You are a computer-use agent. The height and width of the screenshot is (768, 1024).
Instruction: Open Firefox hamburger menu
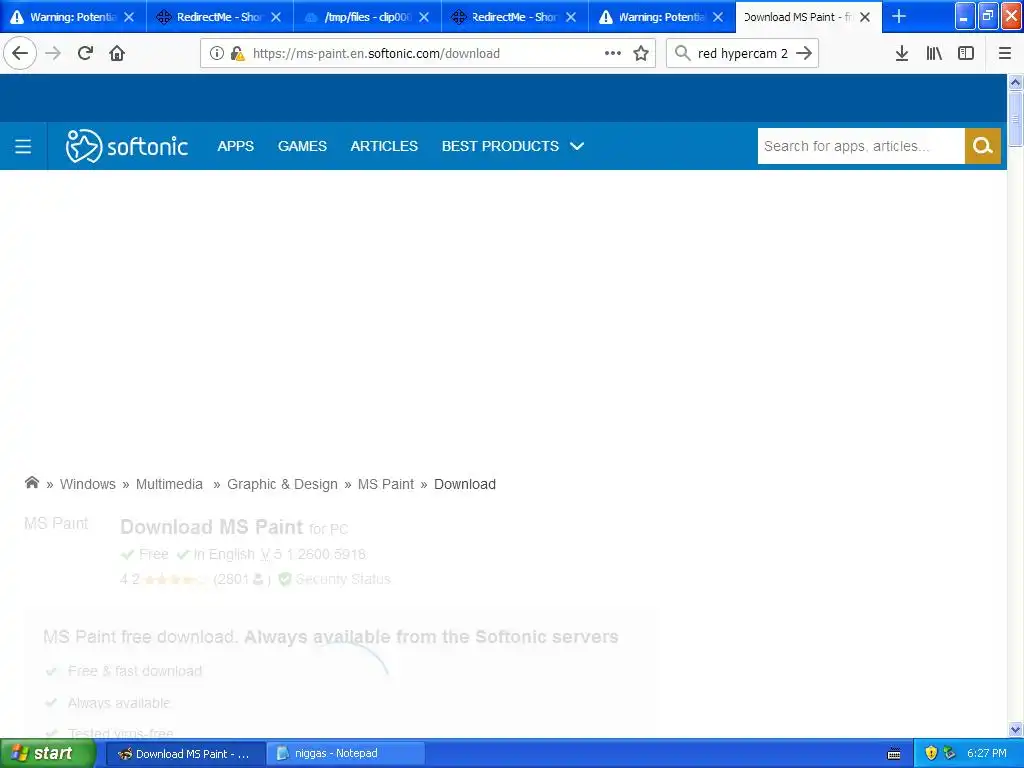[x=1005, y=53]
